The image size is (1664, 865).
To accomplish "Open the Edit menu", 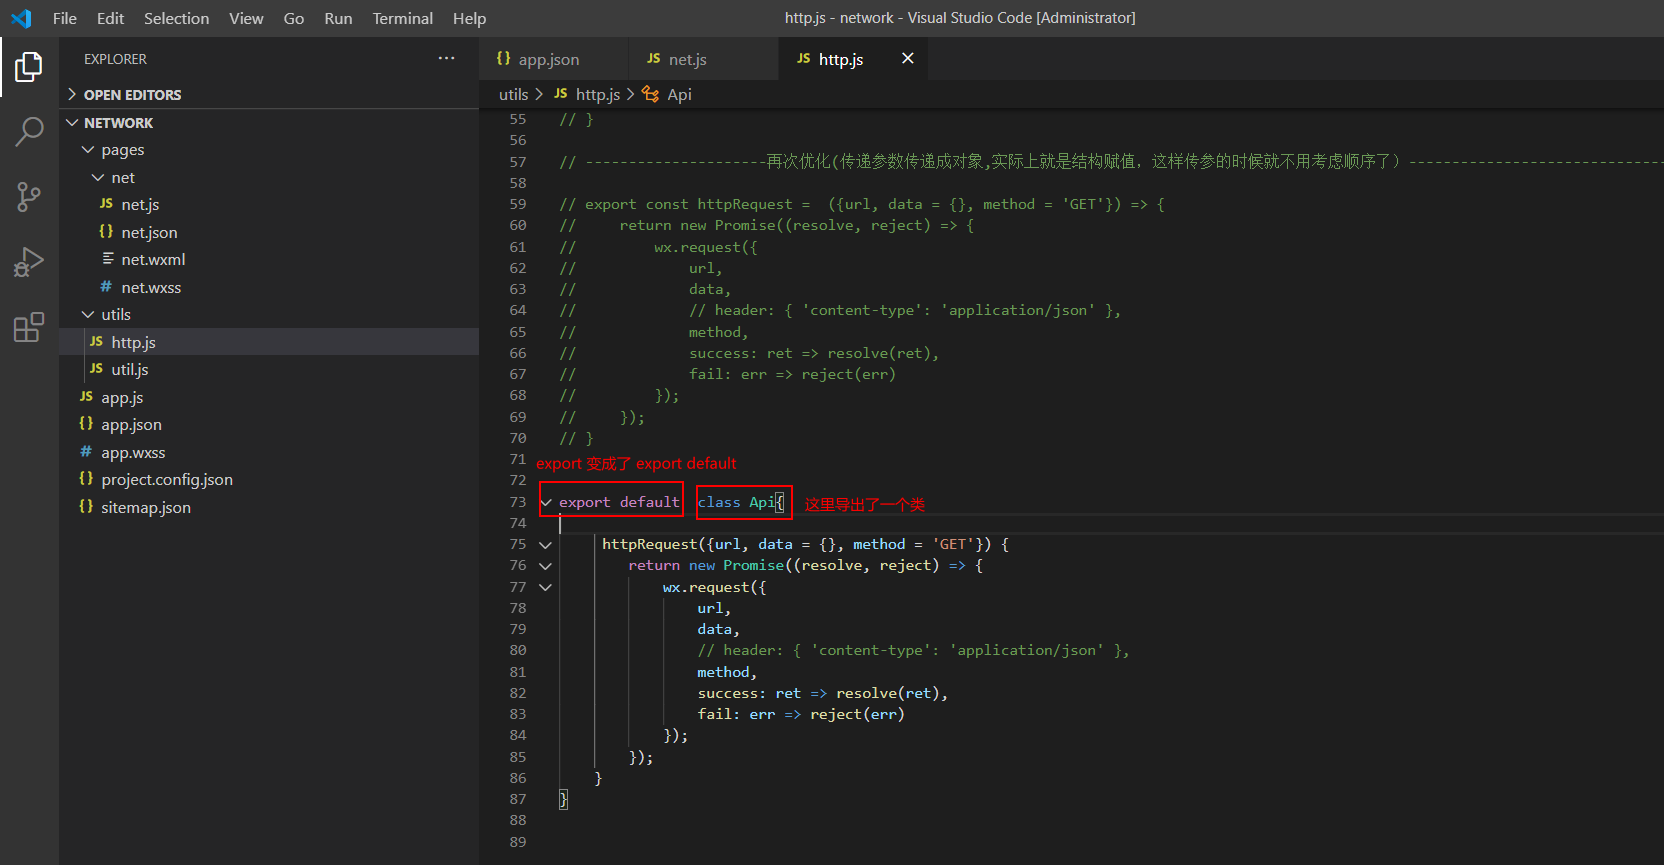I will 111,18.
